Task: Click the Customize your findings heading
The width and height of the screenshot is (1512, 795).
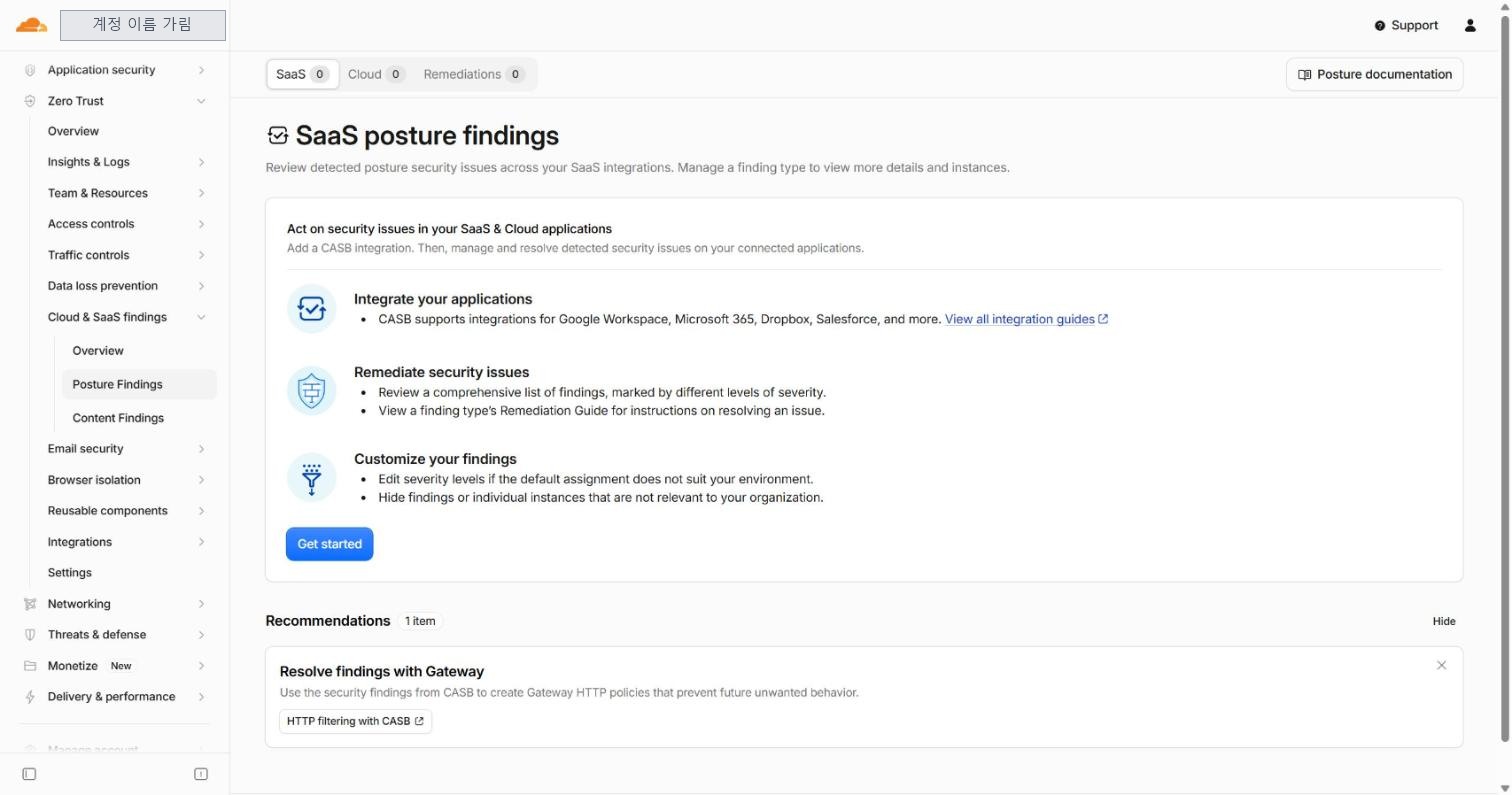Action: coord(435,459)
